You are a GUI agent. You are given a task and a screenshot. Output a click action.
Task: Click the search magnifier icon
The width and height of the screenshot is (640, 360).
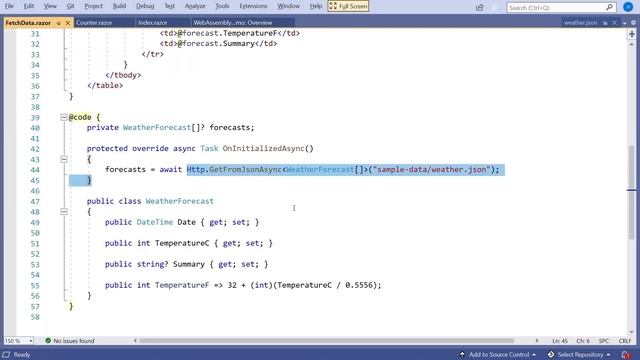[609, 7]
